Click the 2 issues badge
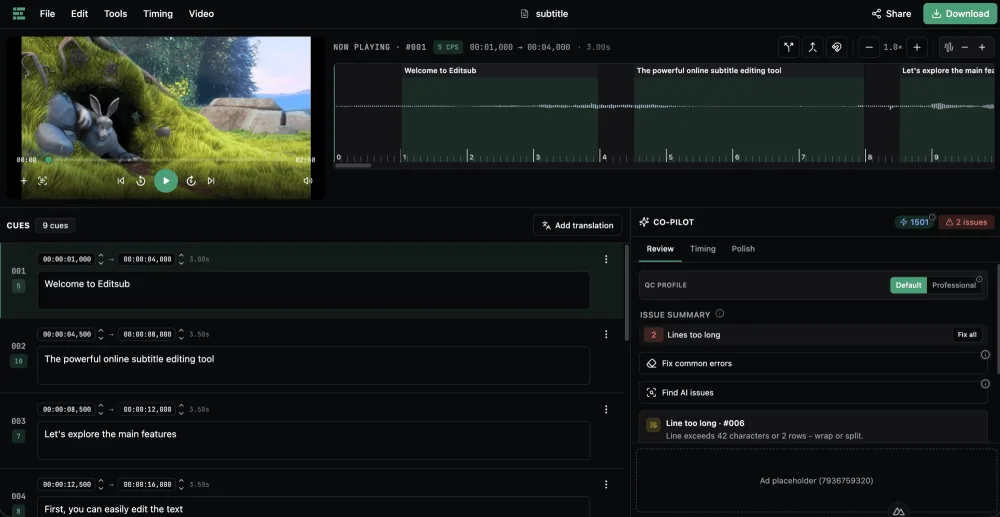This screenshot has height=517, width=1000. (x=966, y=222)
